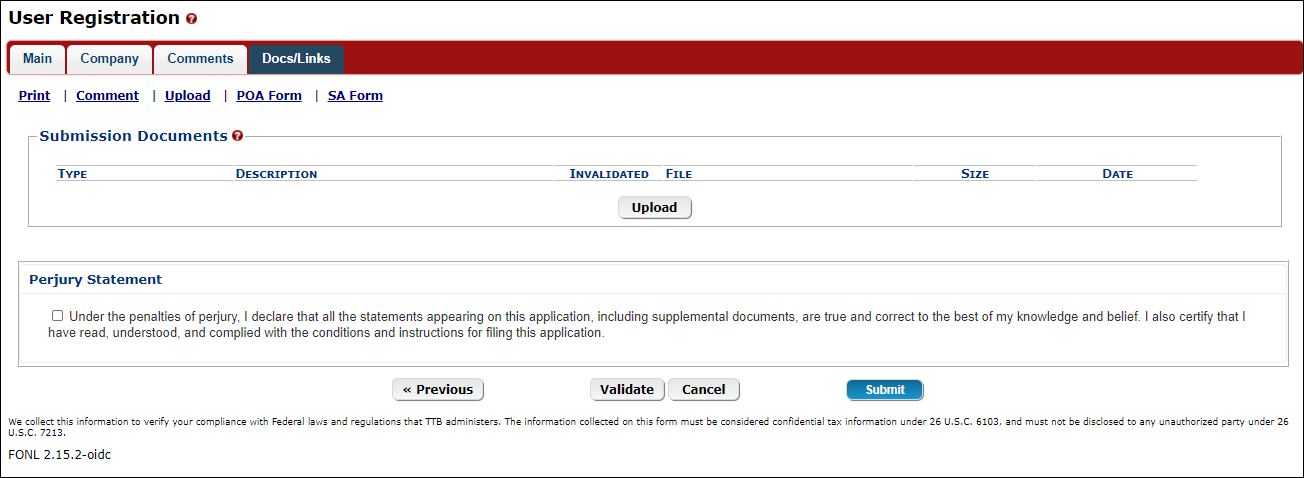Open the POA Form link
This screenshot has height=478, width=1304.
point(269,96)
